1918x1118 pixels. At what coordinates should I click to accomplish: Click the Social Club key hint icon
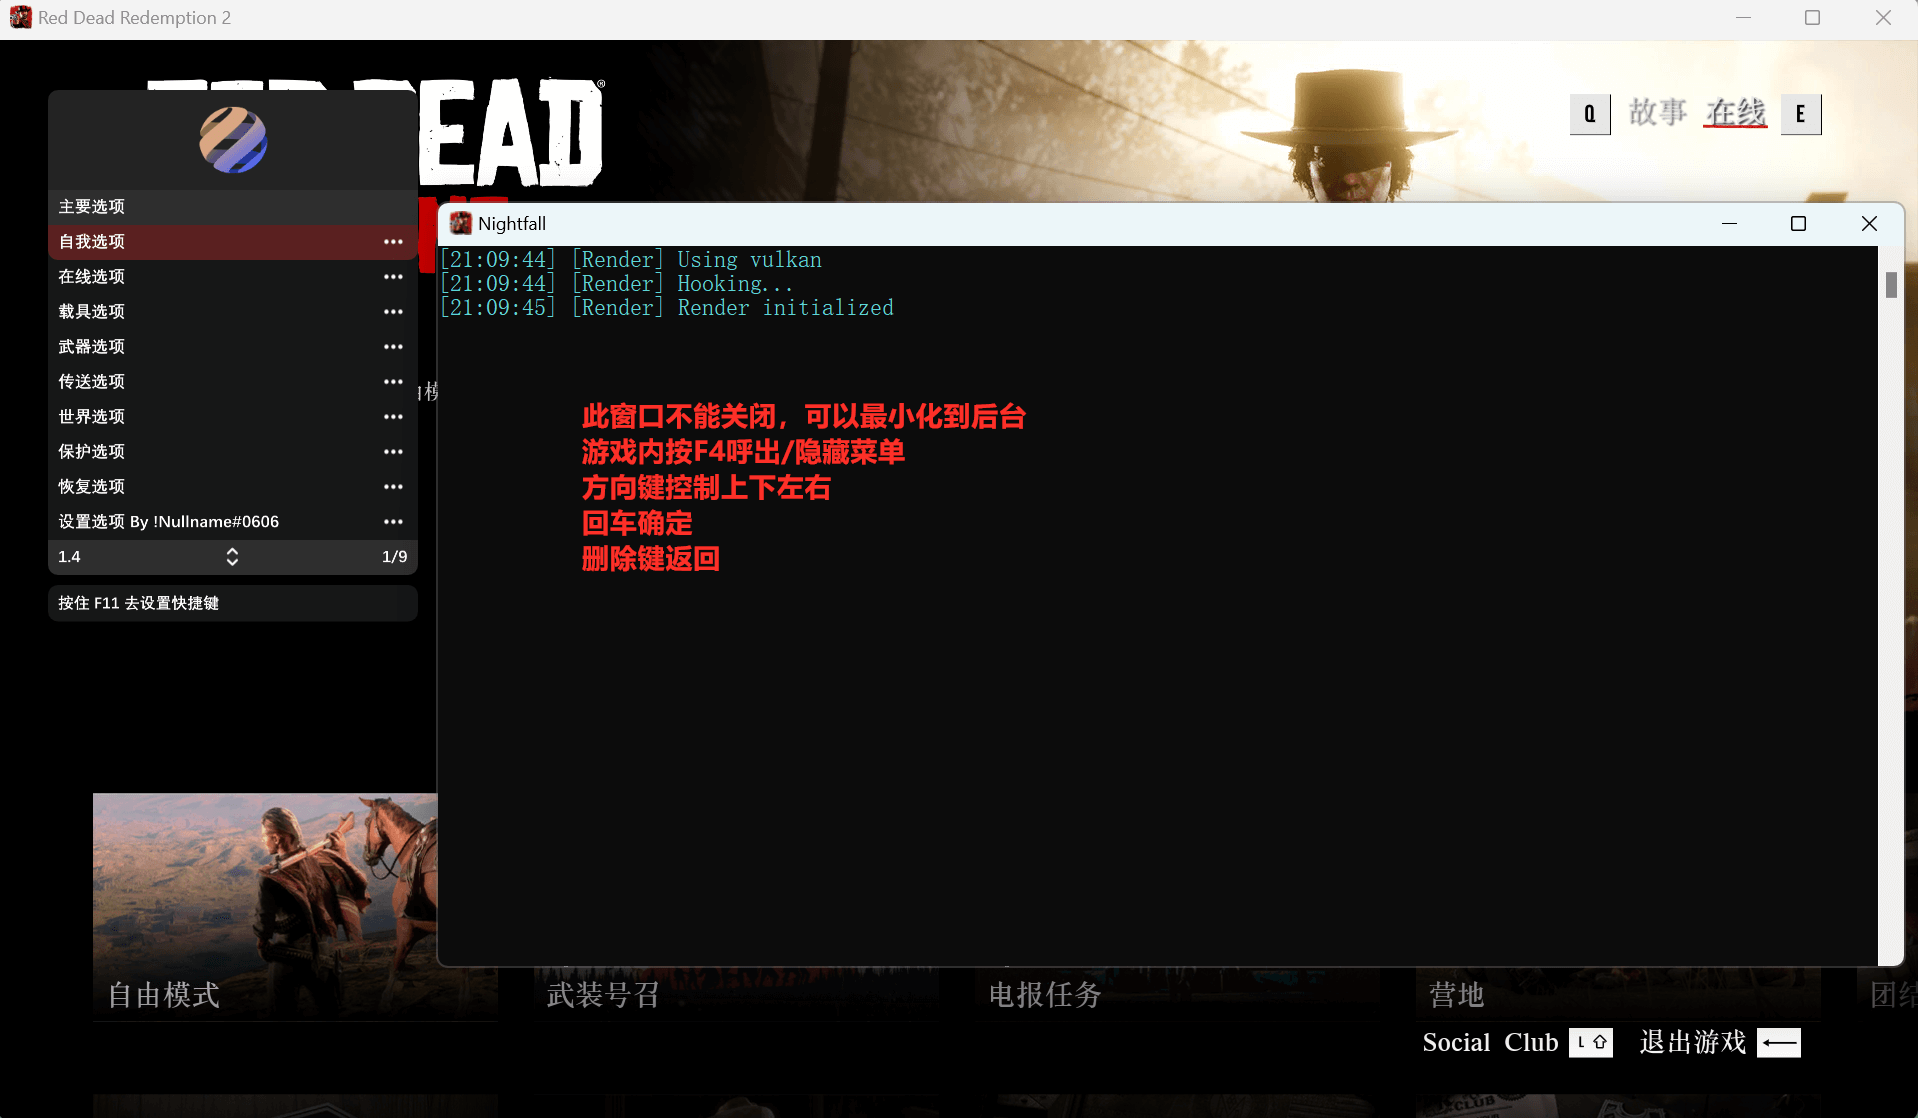point(1590,1042)
